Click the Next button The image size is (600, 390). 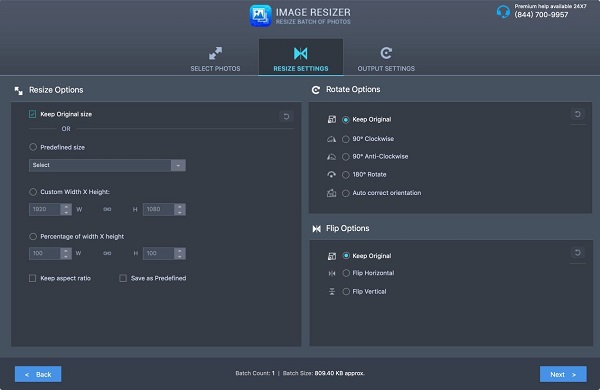(563, 374)
